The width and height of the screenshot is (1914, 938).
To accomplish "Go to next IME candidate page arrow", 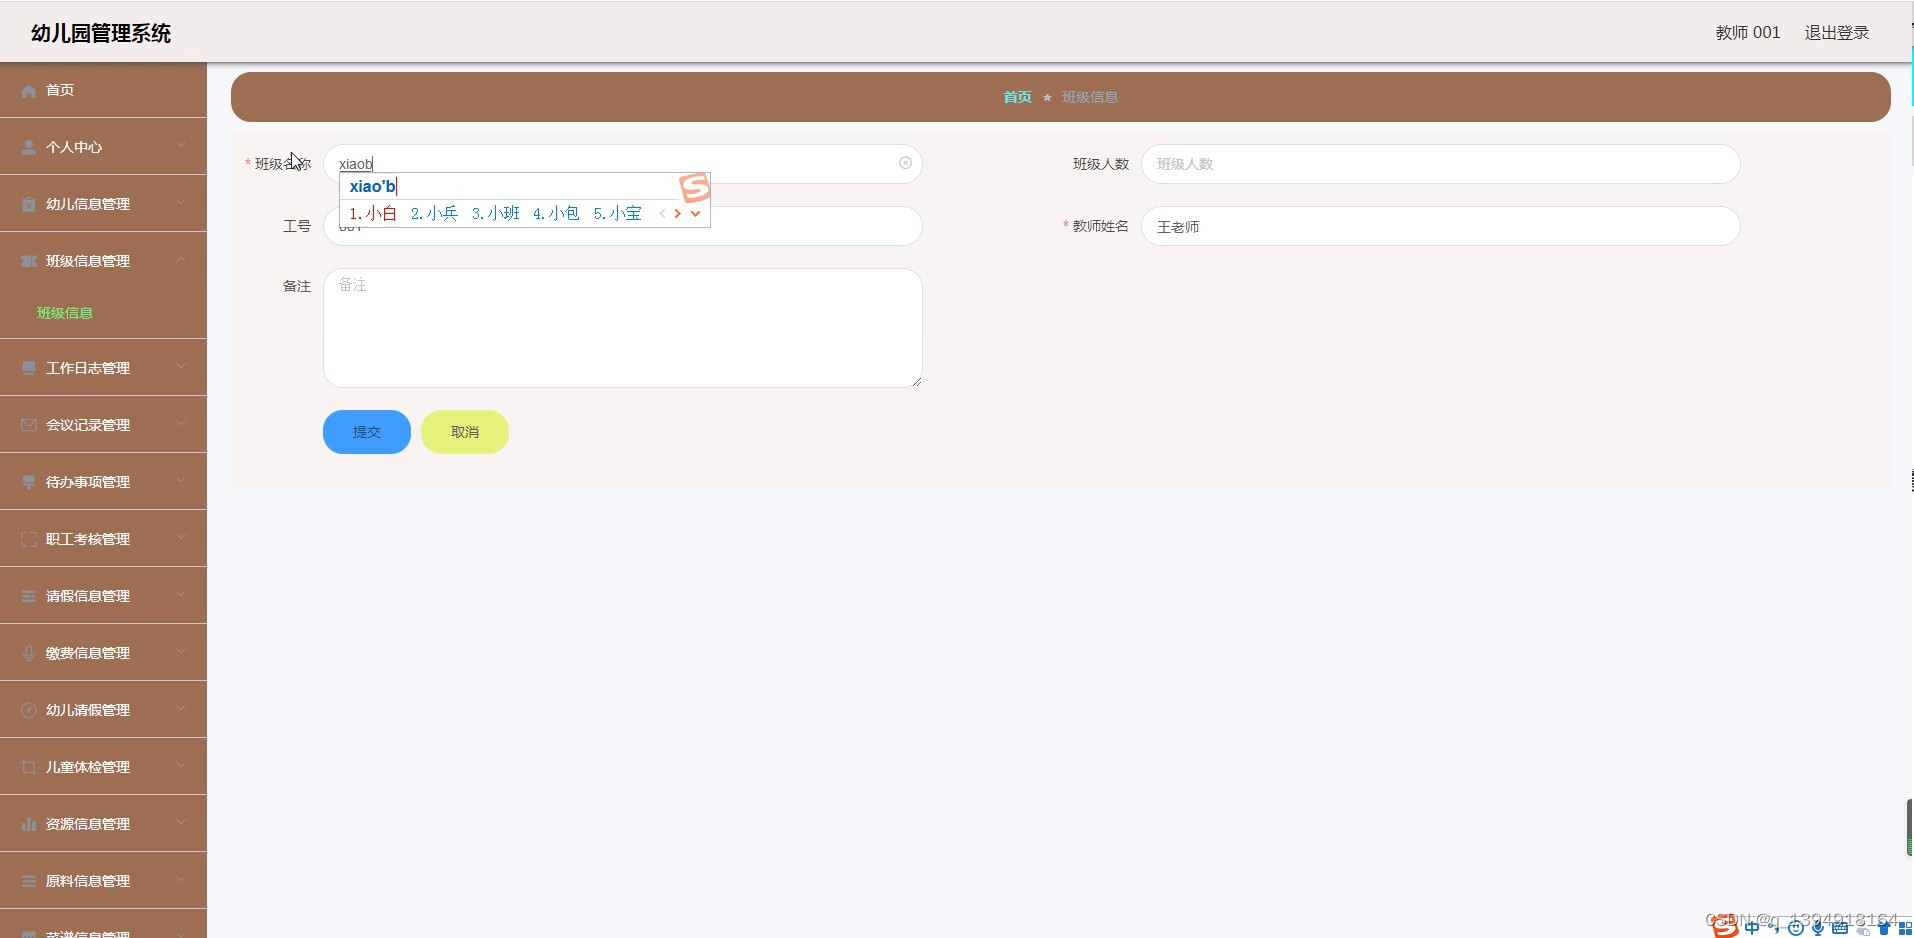I will click(678, 213).
